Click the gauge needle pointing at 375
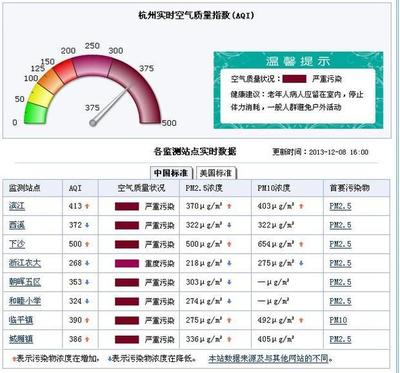 (x=110, y=106)
